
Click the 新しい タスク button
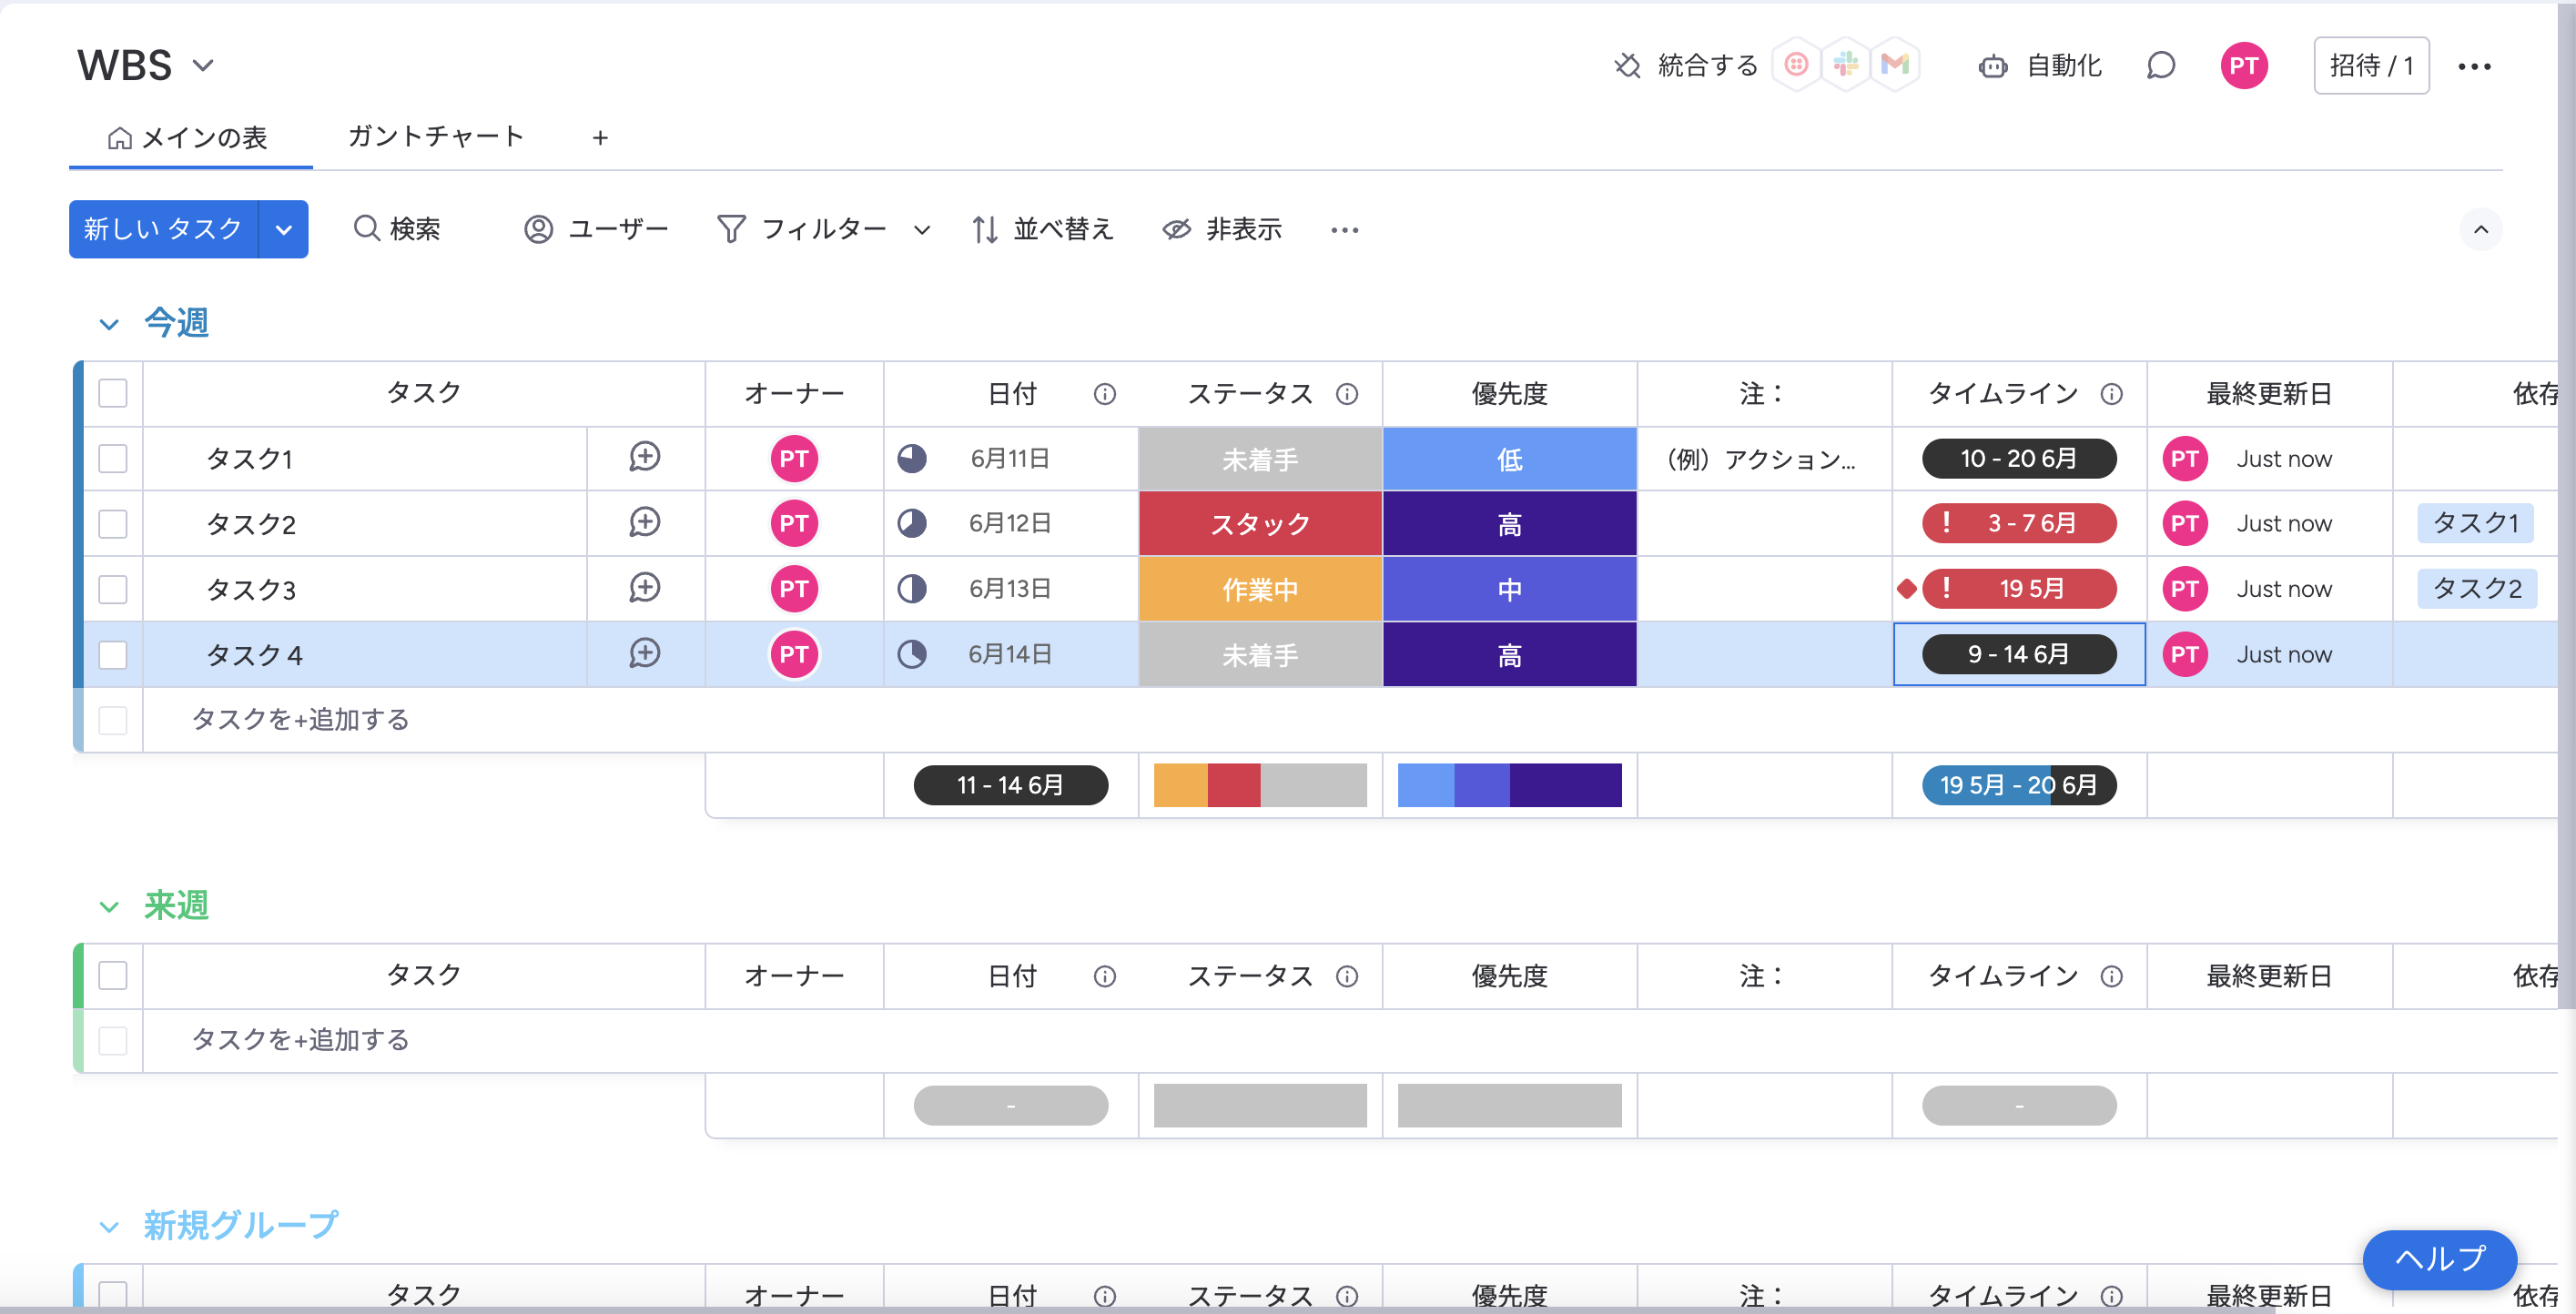point(163,229)
